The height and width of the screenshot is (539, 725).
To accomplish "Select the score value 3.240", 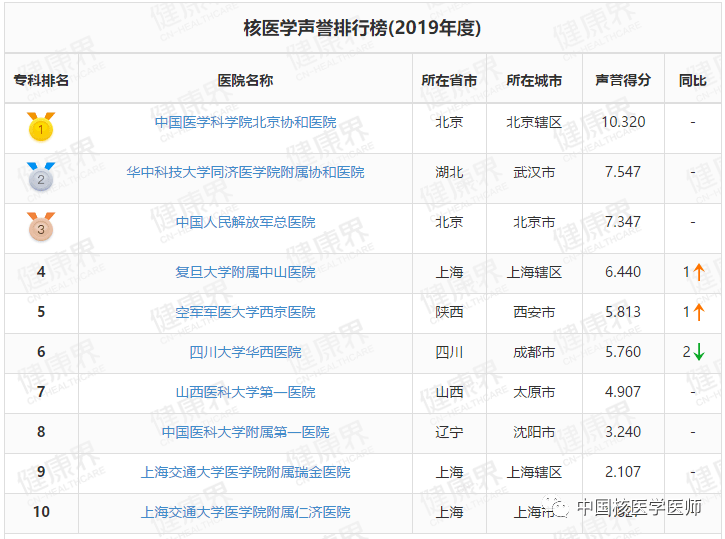I will [x=623, y=432].
